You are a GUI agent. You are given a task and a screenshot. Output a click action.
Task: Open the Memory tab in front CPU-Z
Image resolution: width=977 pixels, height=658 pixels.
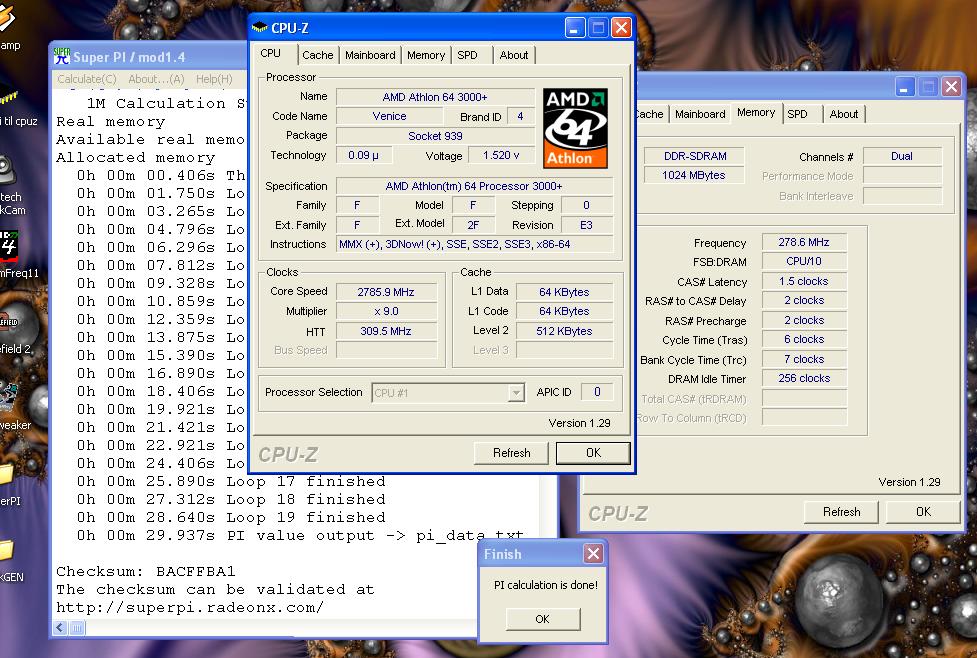point(426,55)
